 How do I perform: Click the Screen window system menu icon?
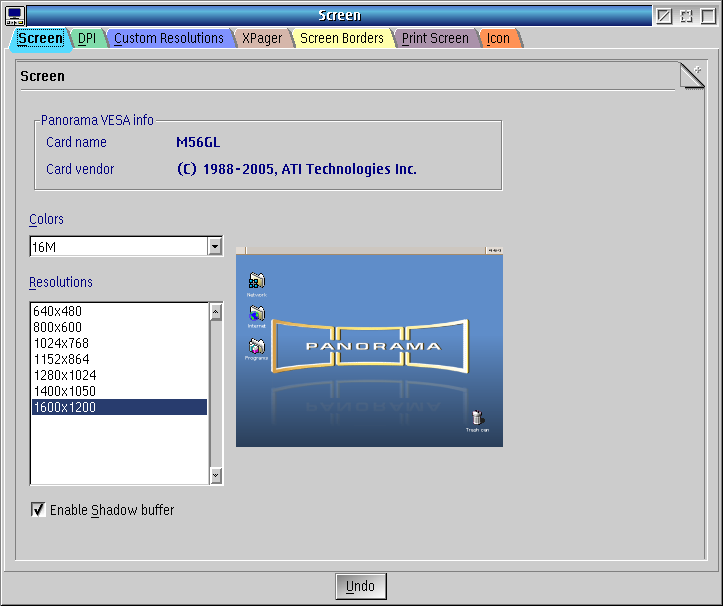(15, 16)
